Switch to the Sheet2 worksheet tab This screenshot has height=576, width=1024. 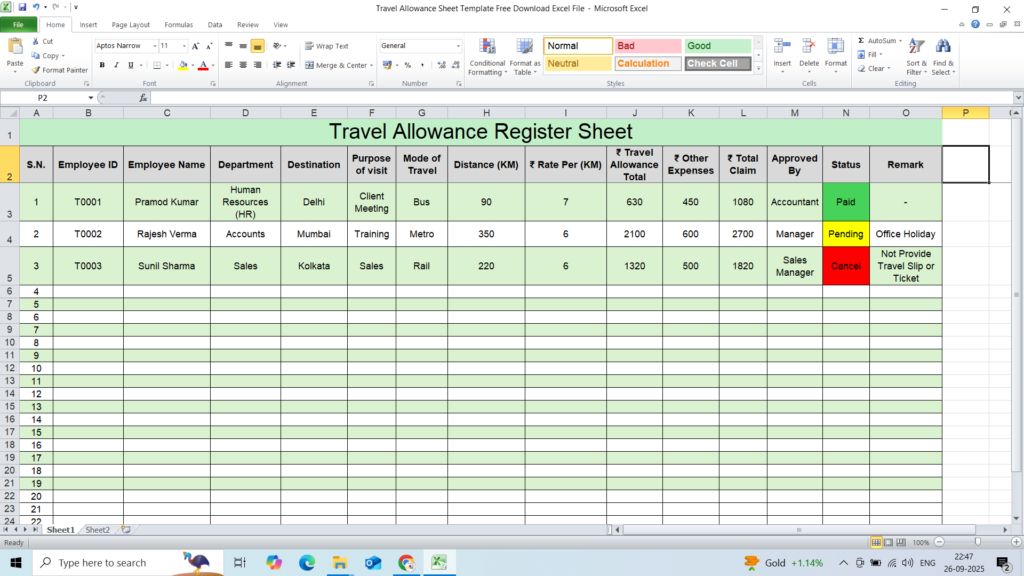click(x=97, y=529)
